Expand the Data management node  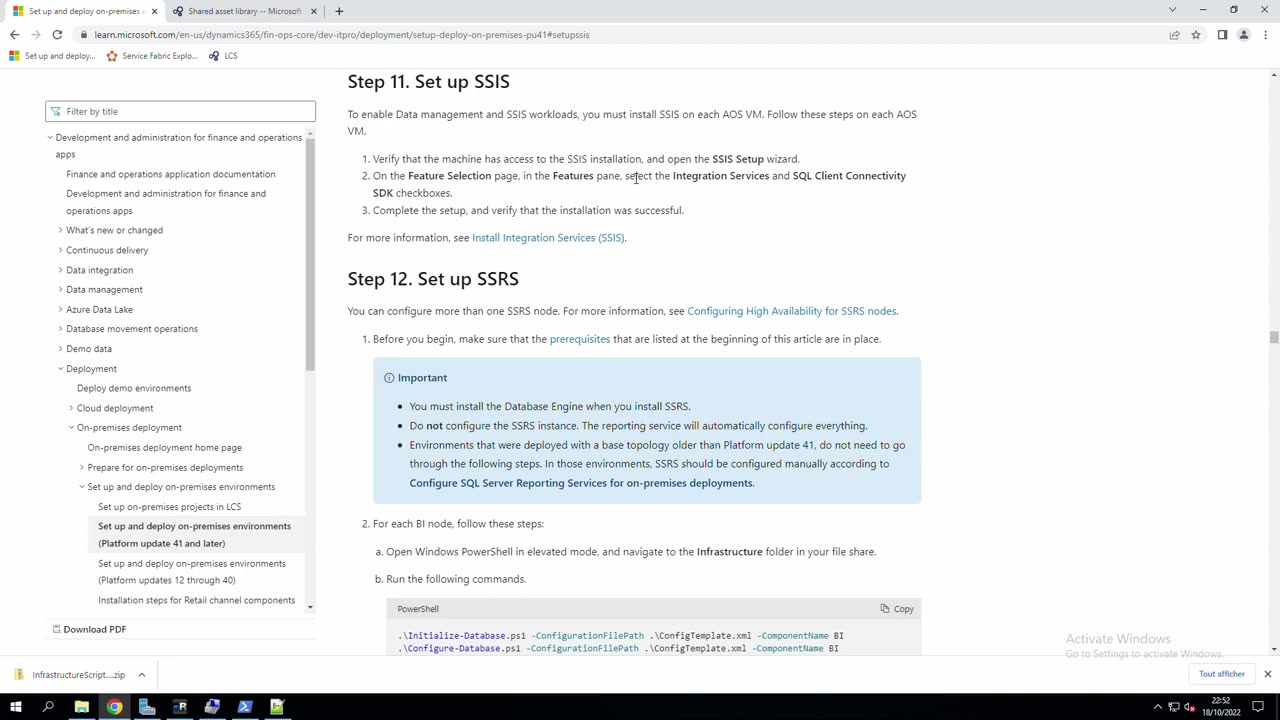tap(60, 290)
